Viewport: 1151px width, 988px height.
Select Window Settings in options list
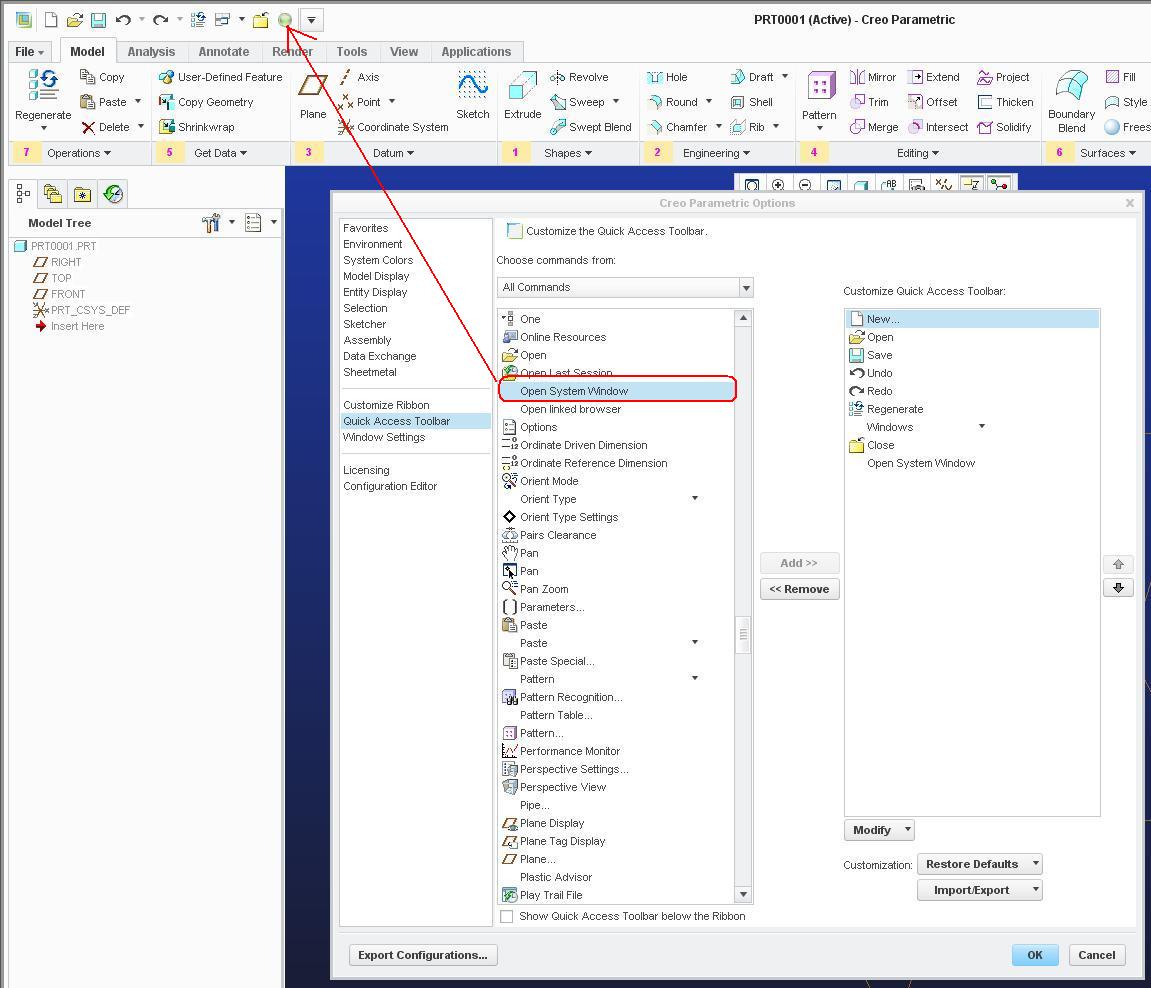pos(384,437)
